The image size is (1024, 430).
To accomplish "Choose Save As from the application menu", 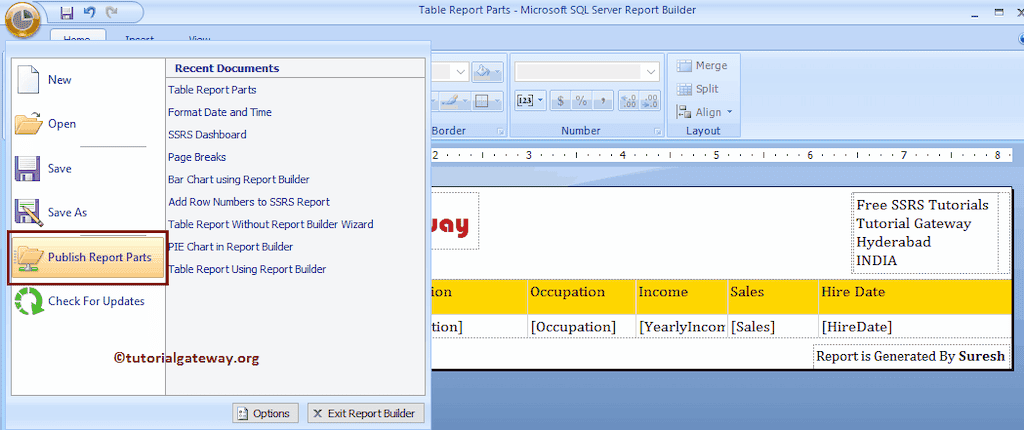I will [88, 212].
